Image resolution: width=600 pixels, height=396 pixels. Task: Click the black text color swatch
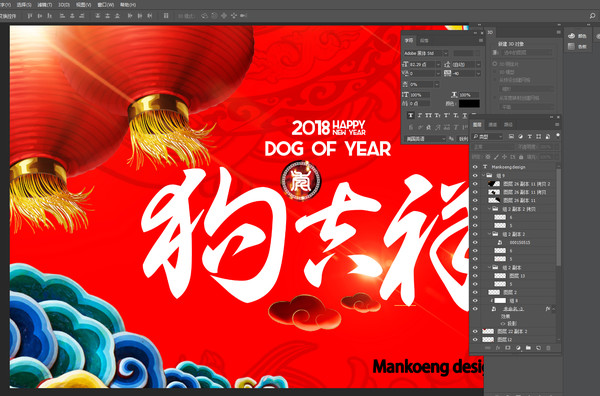coord(469,103)
